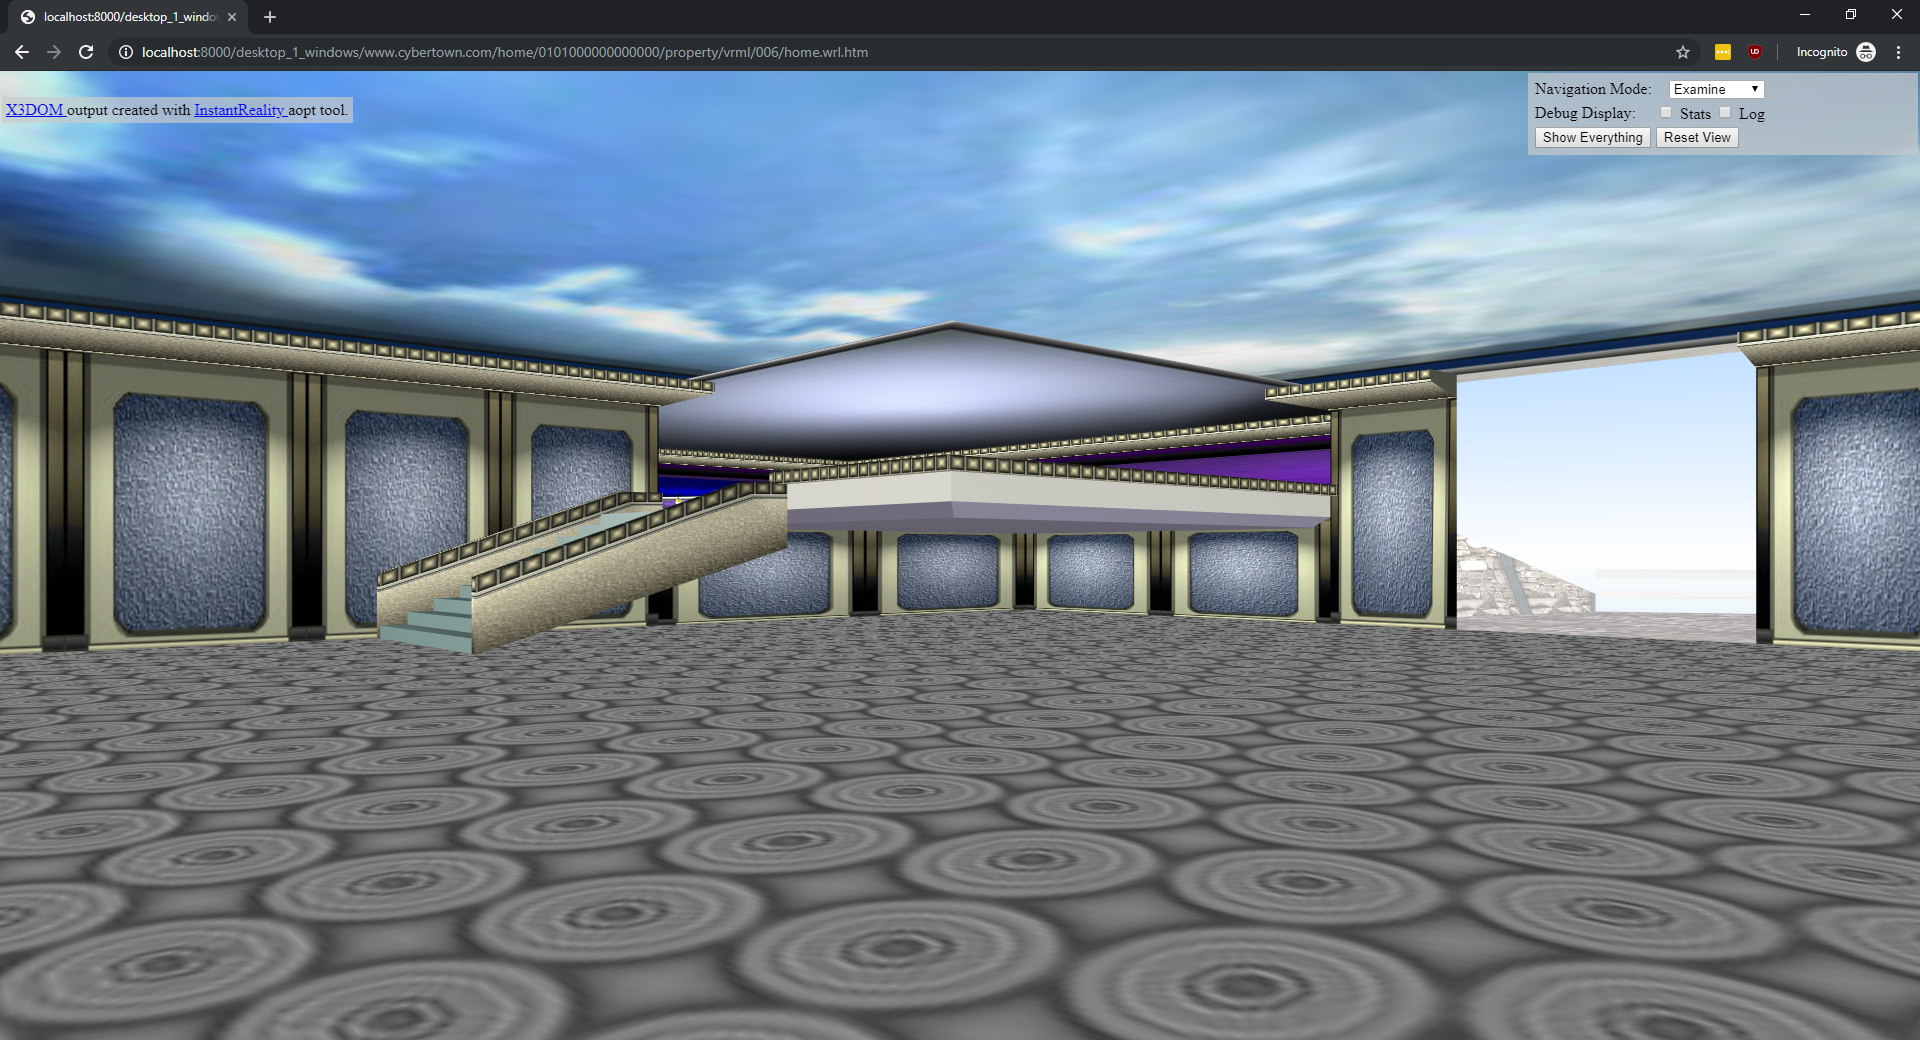1920x1040 pixels.
Task: Open Chrome's three-dot menu icon
Action: click(x=1899, y=52)
